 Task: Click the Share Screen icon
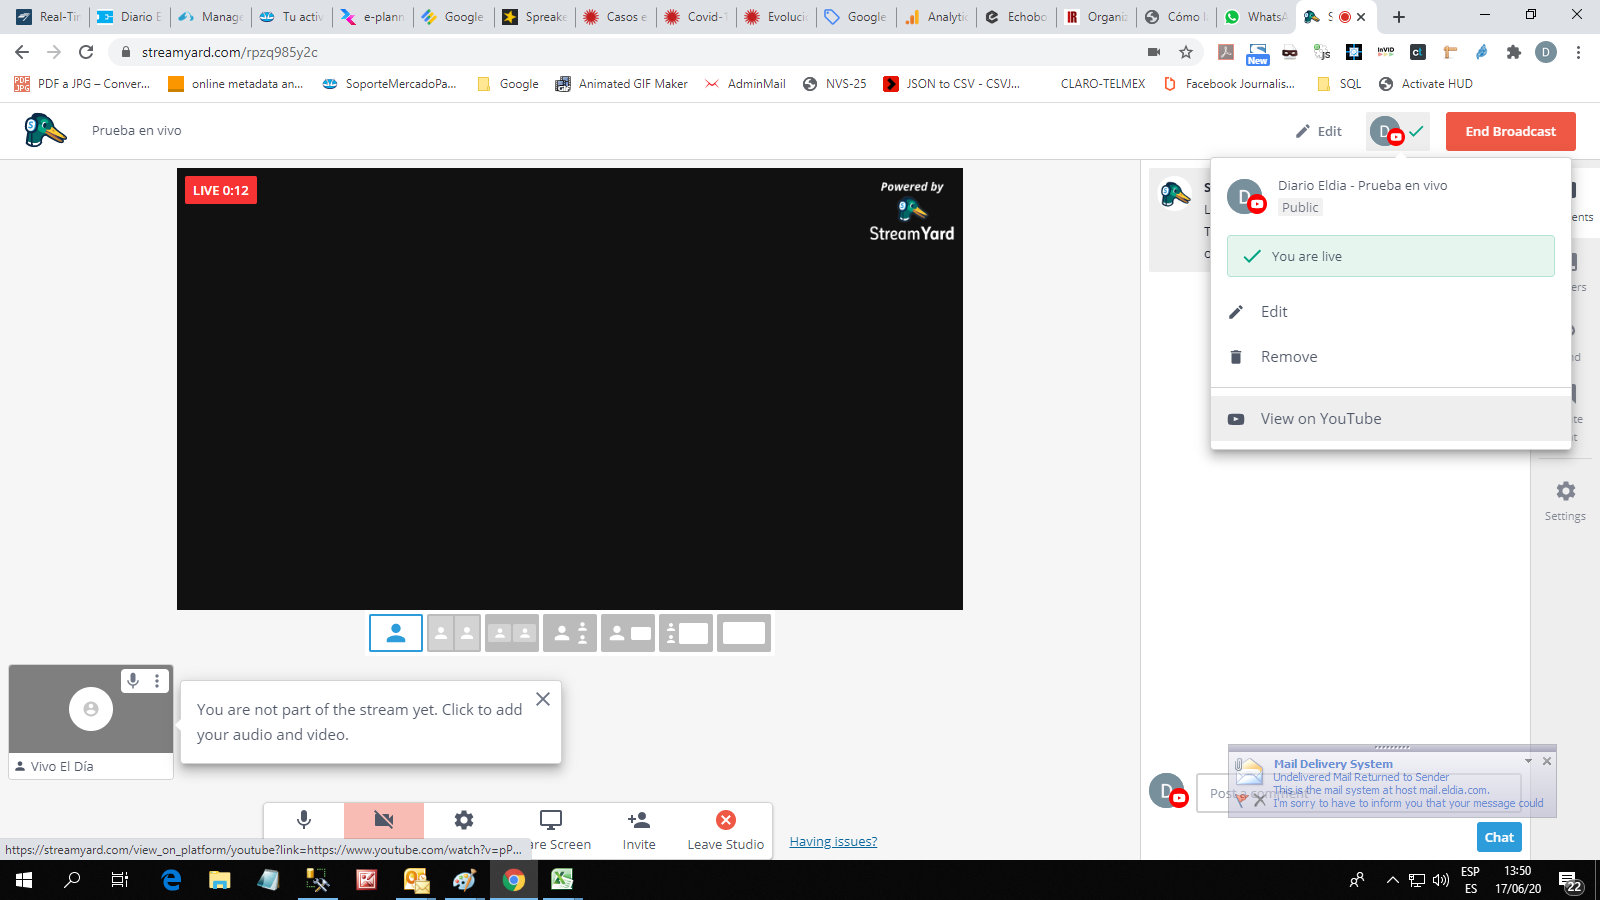tap(549, 818)
